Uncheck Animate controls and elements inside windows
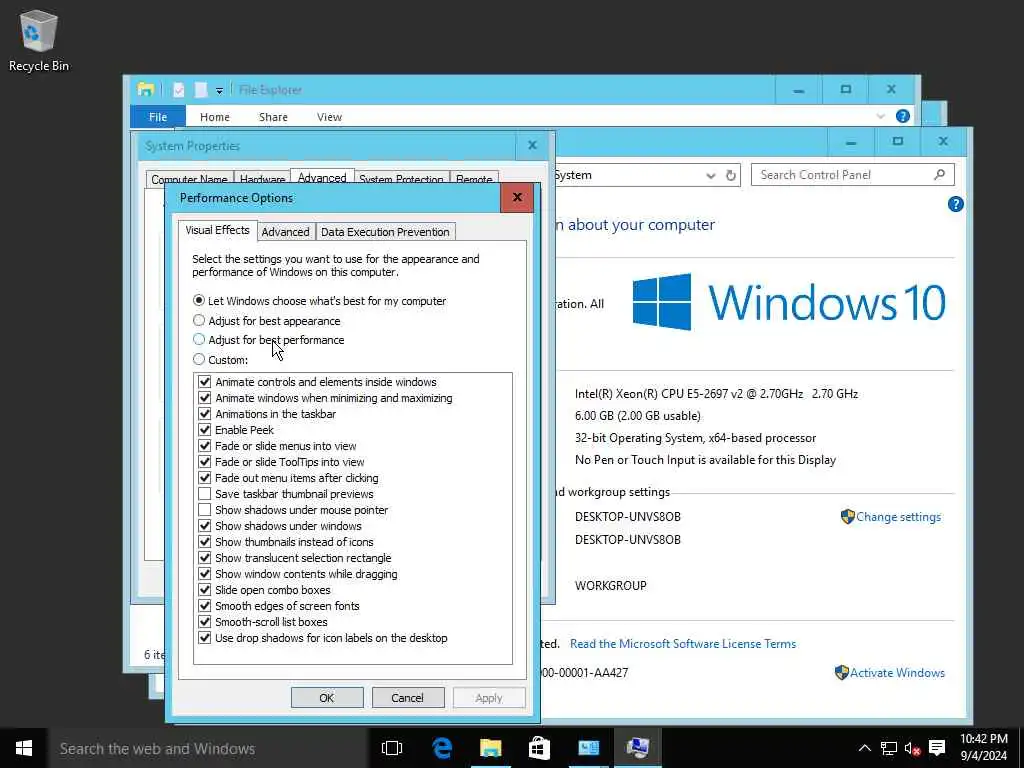 (x=204, y=381)
